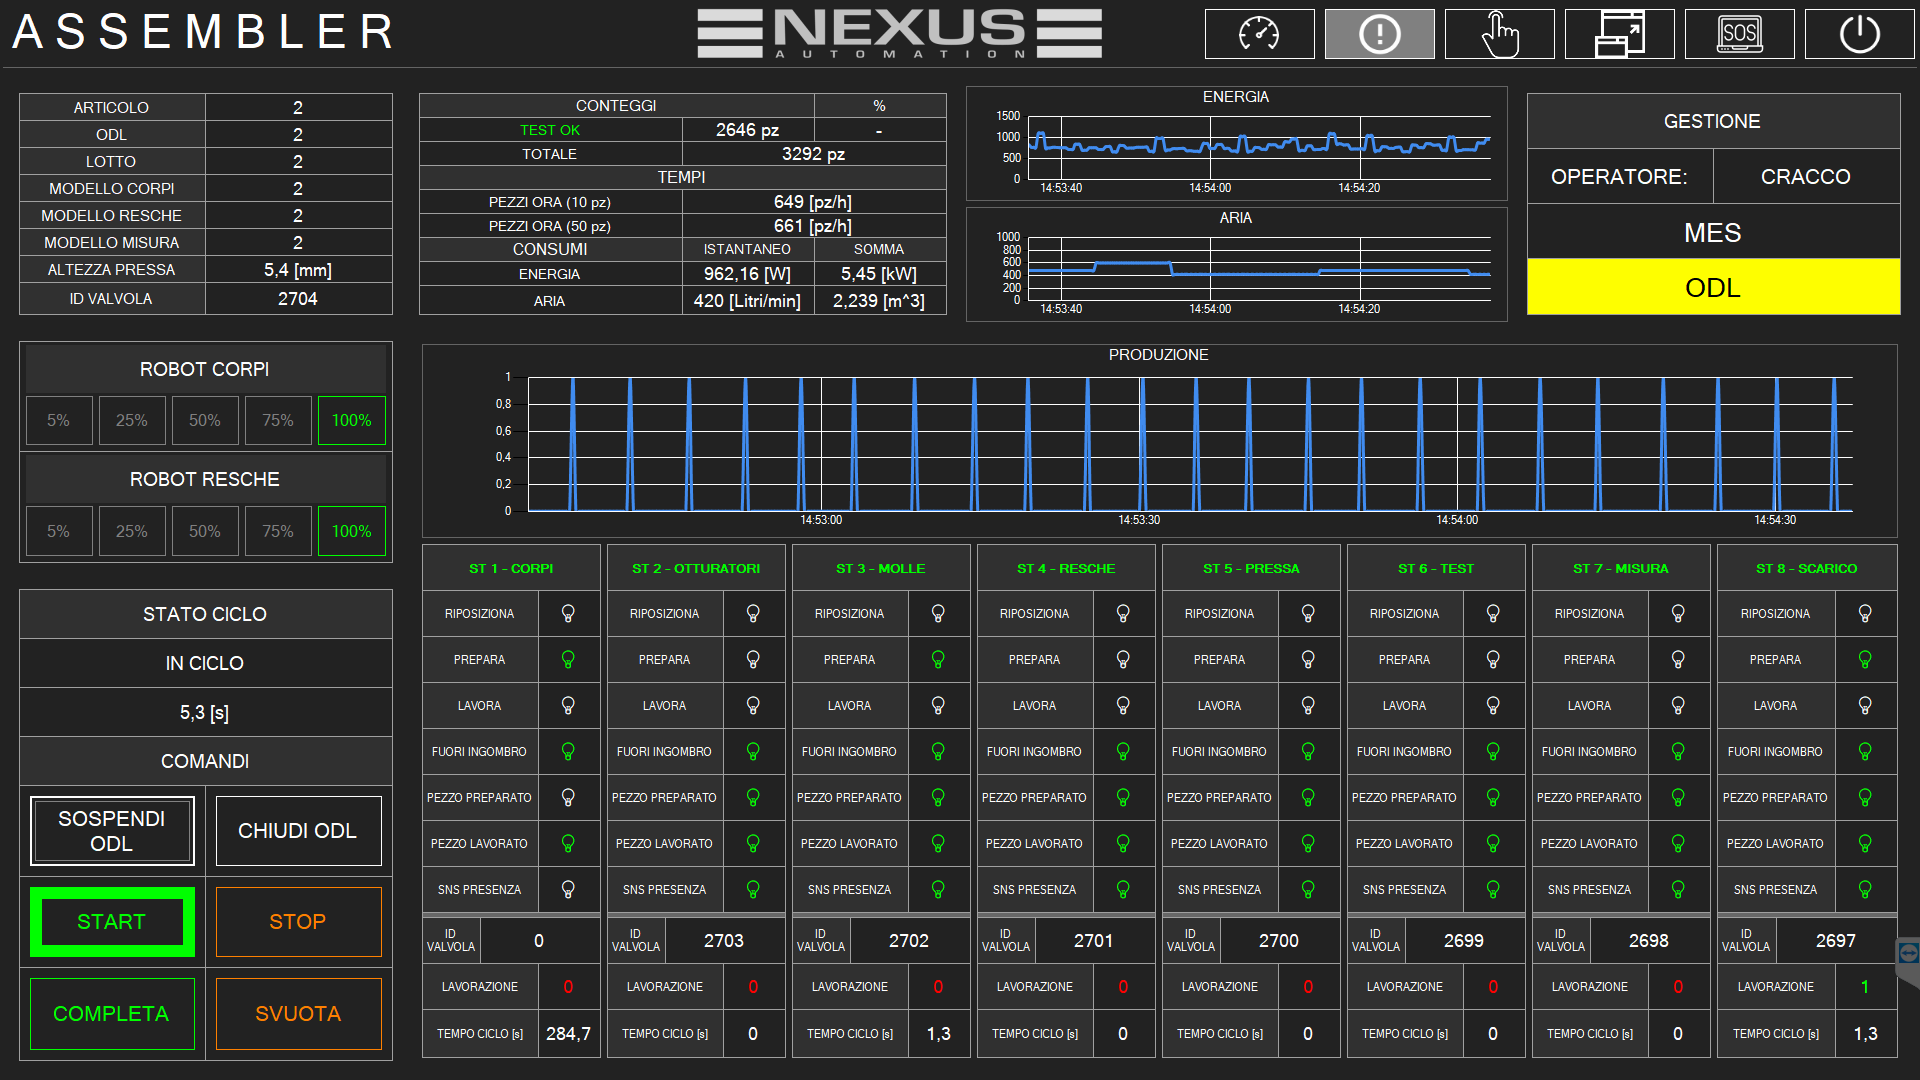Open the speedometer gauge dashboard icon
Screen dimensions: 1920x1080
(1259, 34)
